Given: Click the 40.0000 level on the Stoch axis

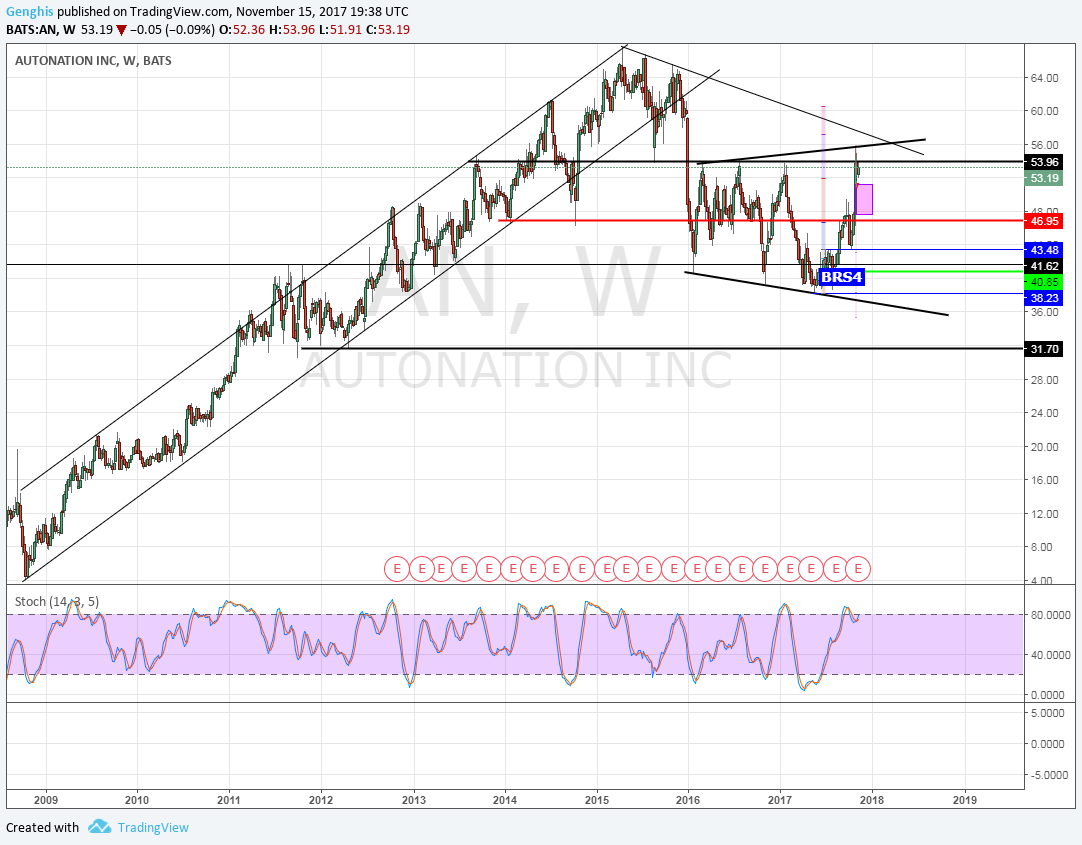Looking at the screenshot, I should (1050, 655).
